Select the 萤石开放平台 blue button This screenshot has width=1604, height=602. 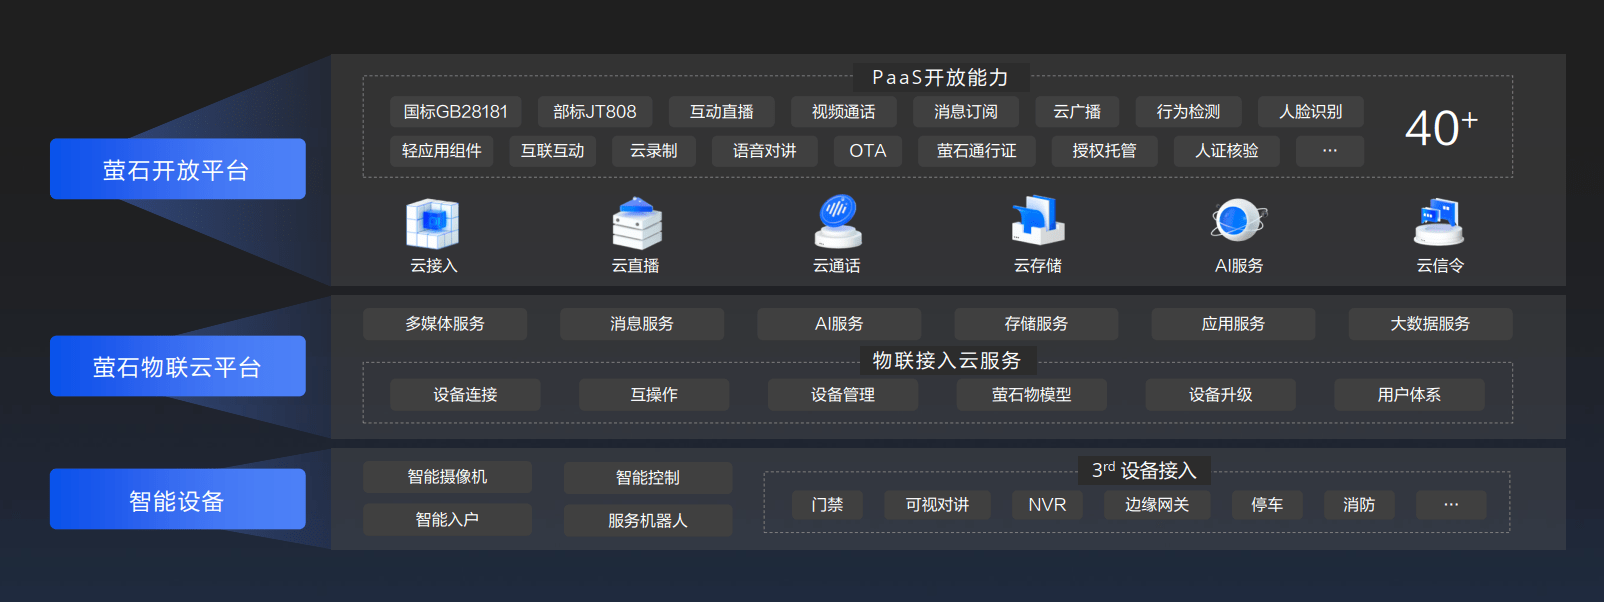(178, 169)
